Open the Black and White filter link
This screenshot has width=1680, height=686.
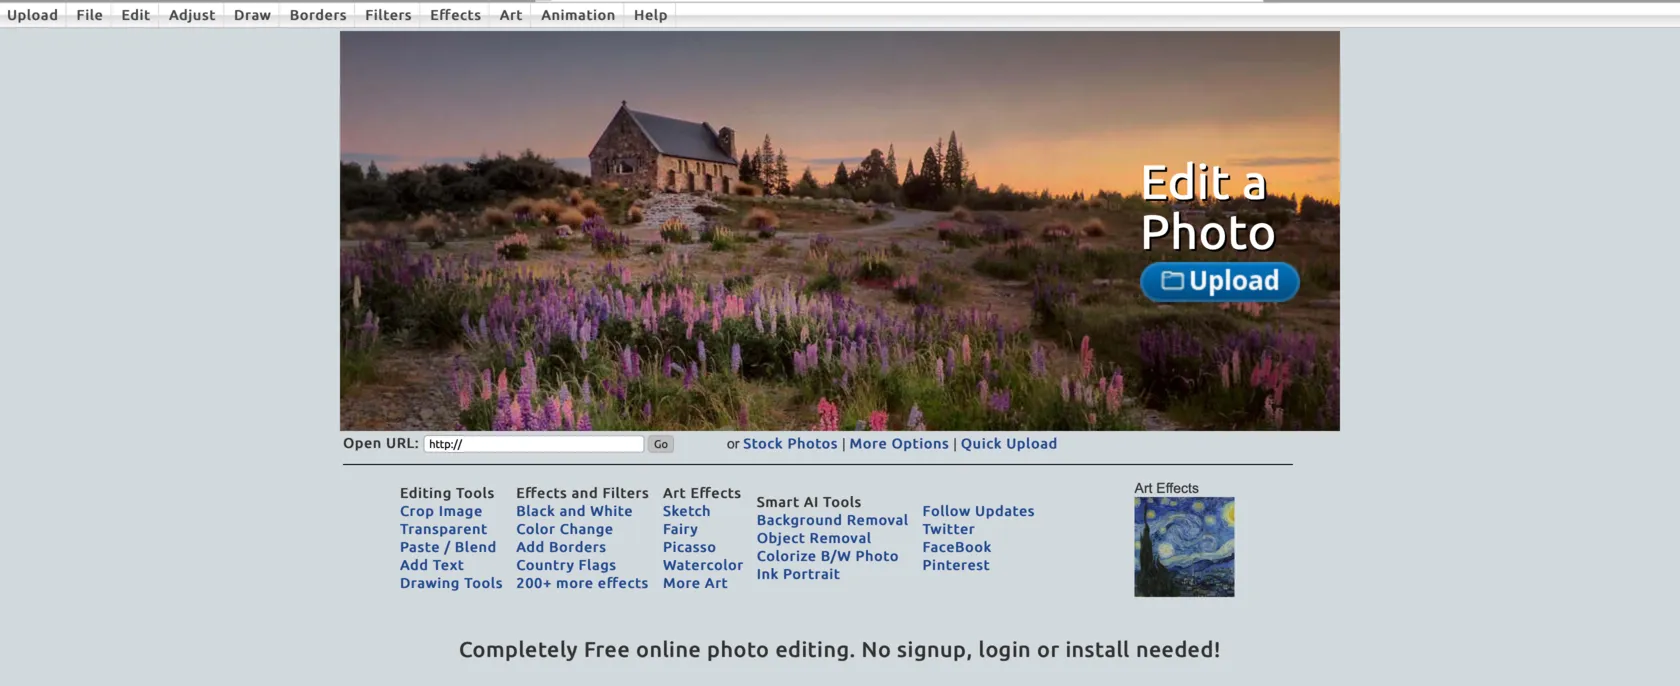tap(574, 511)
